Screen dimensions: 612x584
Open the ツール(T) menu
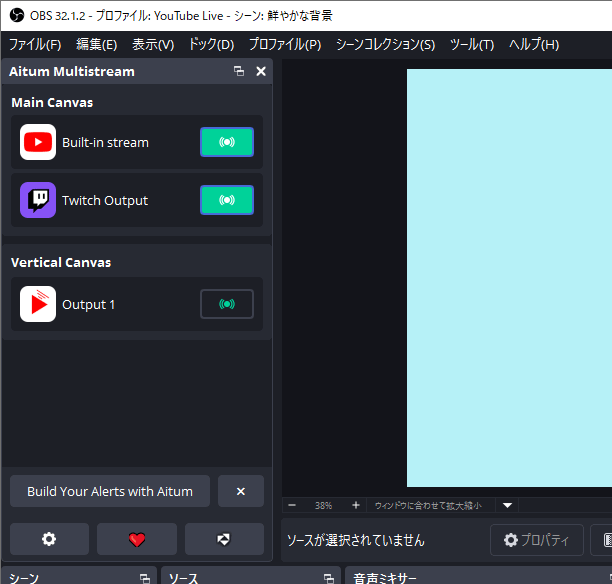[472, 45]
